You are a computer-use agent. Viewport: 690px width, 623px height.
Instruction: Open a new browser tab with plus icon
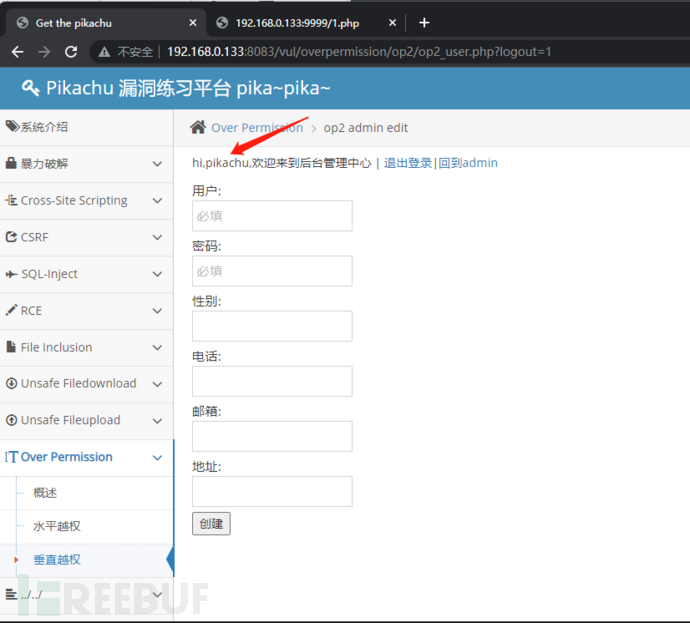424,22
